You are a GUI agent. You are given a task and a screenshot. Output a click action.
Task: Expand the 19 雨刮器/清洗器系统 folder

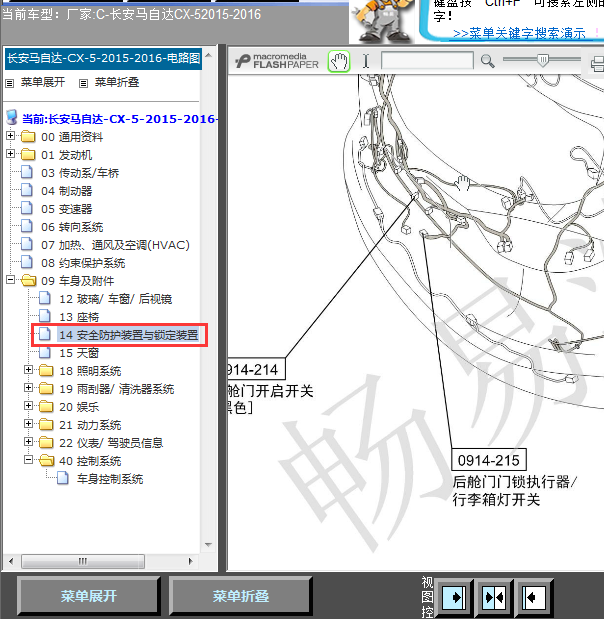click(28, 388)
